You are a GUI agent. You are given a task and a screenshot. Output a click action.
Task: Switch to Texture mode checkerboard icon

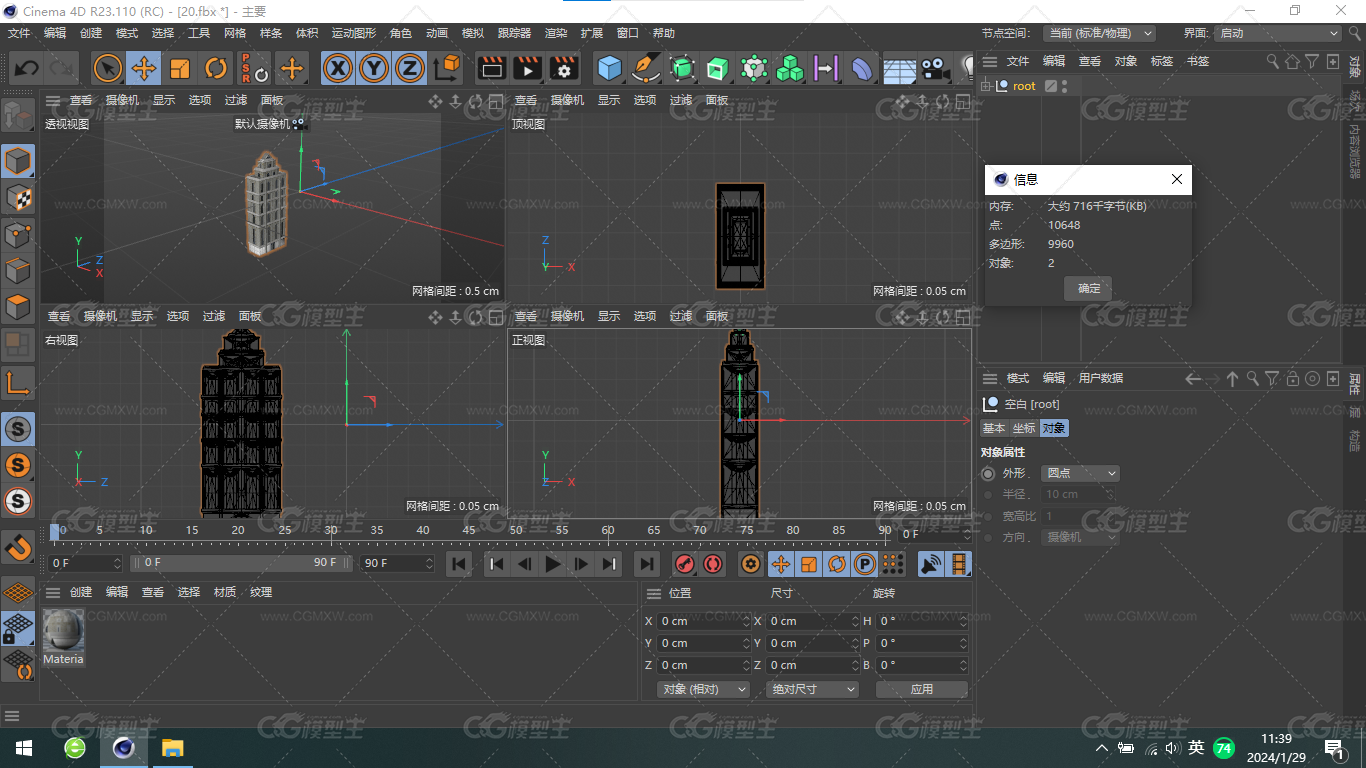tap(19, 198)
